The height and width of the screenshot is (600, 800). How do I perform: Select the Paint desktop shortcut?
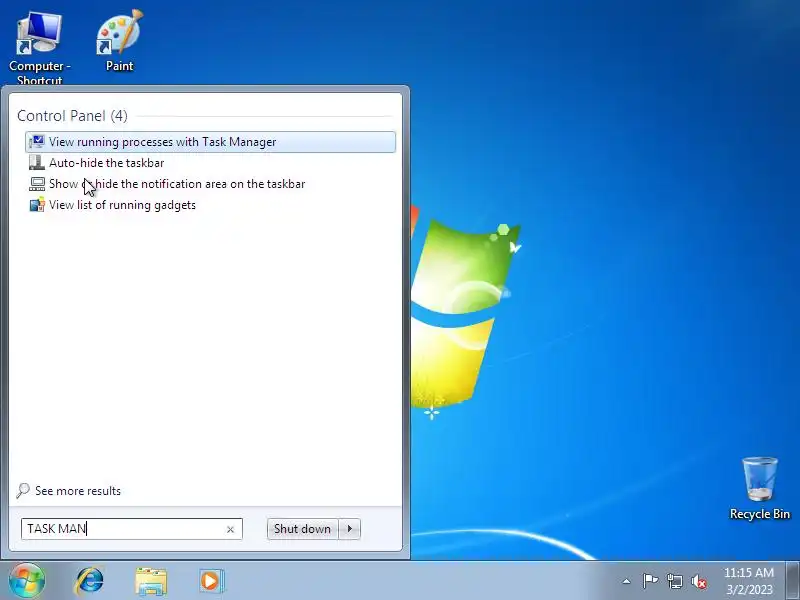[119, 41]
